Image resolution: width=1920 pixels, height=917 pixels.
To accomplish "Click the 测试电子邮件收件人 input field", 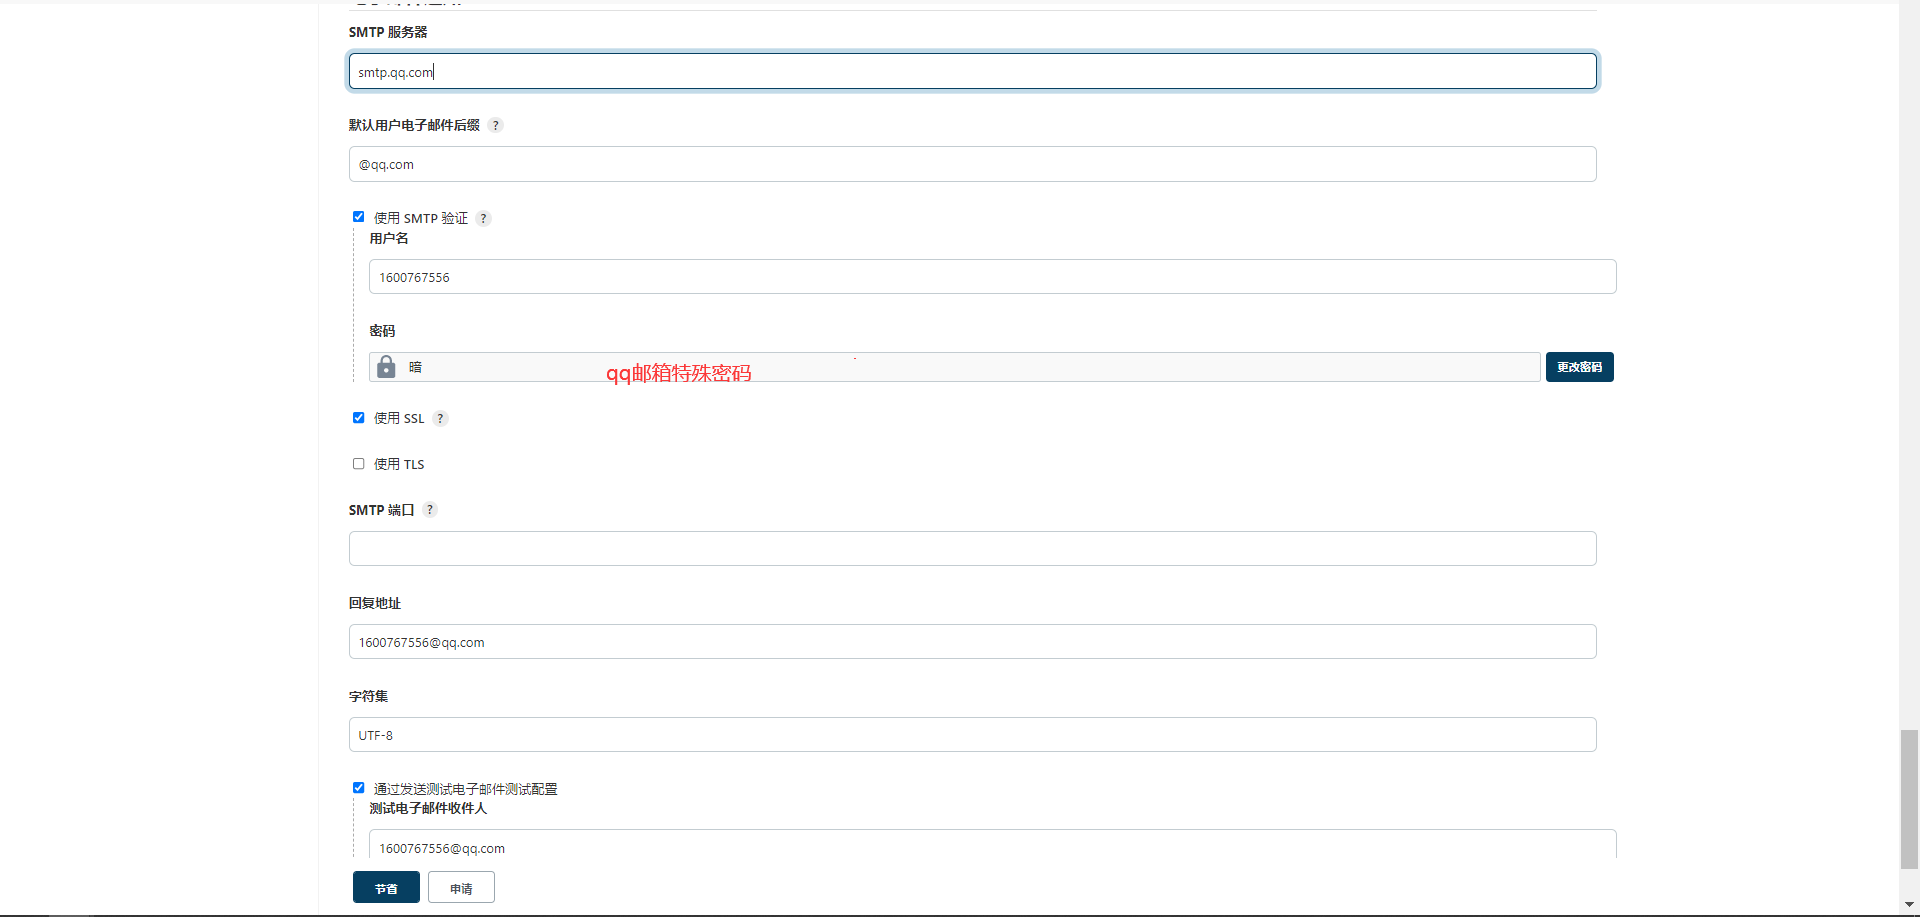I will point(992,844).
